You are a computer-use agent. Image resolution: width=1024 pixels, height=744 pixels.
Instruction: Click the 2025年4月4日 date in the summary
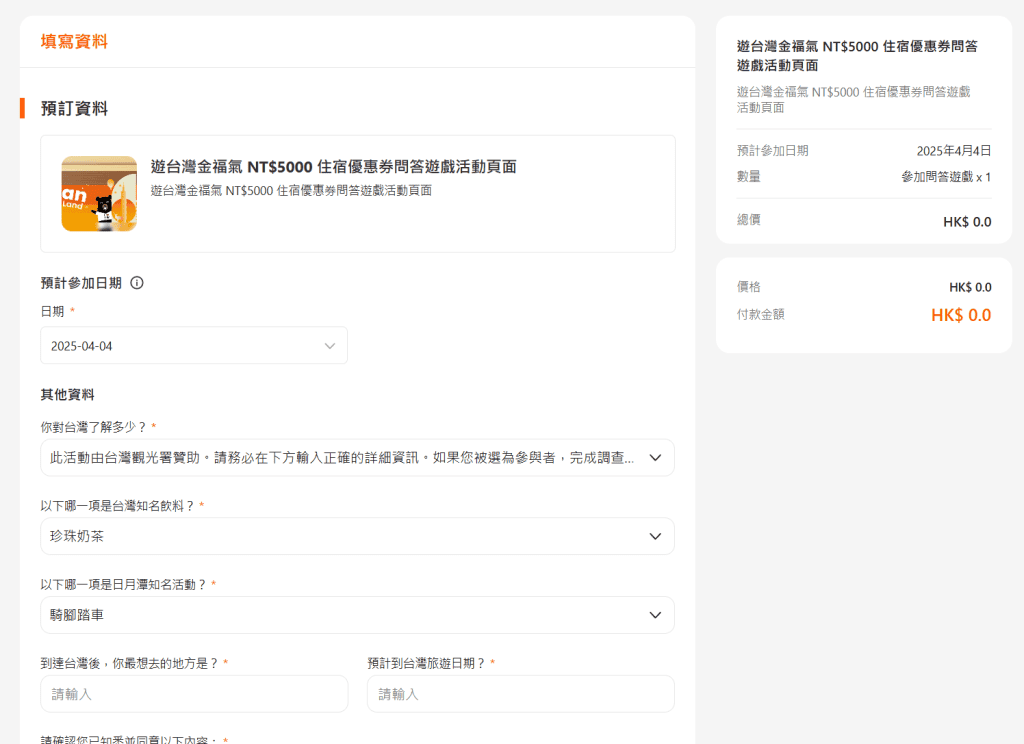pyautogui.click(x=953, y=151)
